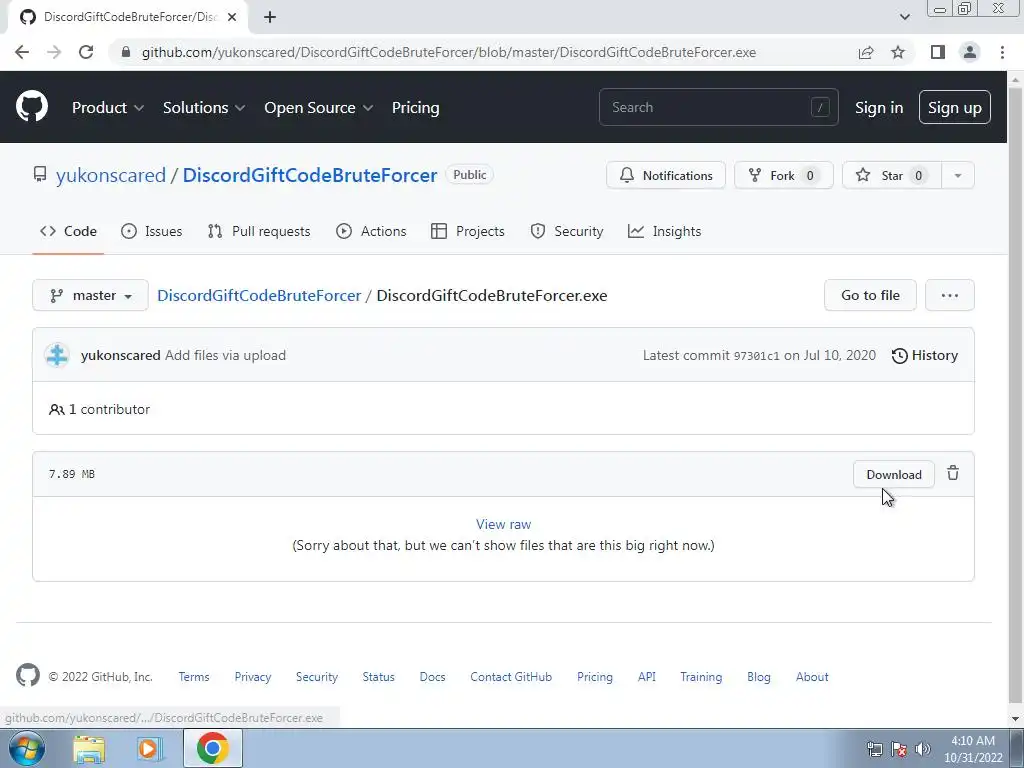Open the yukonscared owner link
1024x768 pixels.
point(111,175)
